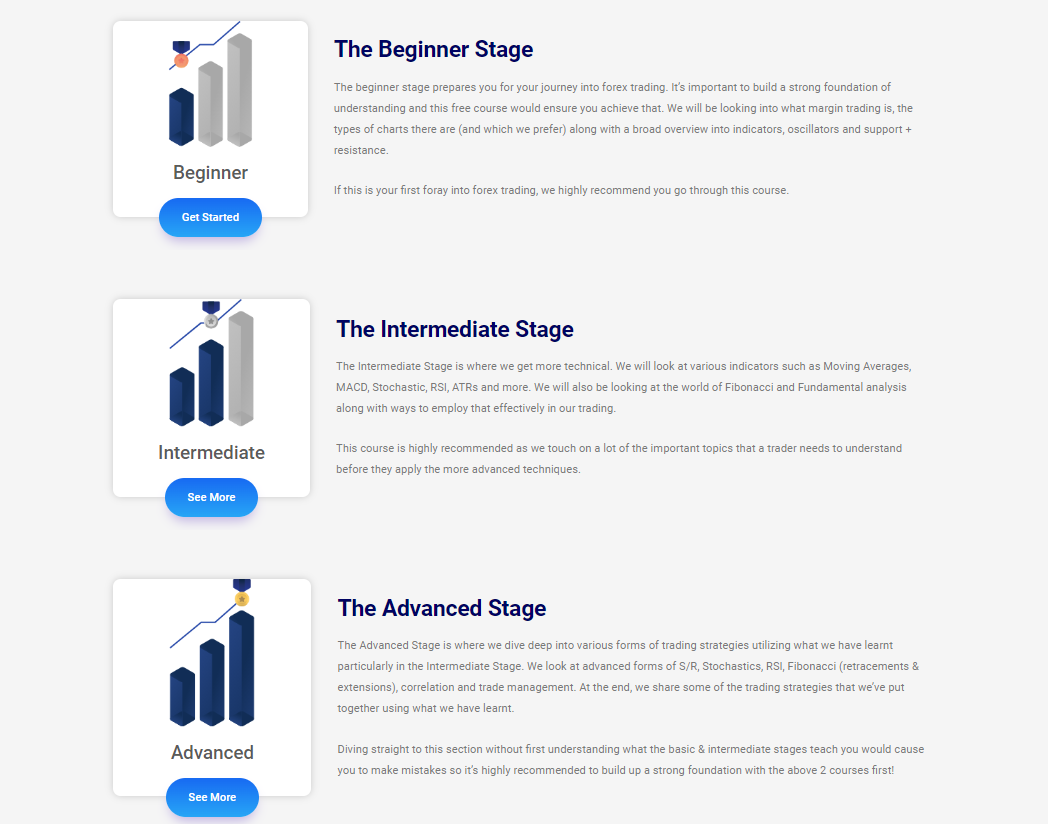Click the tallest gray bar in Beginner chart
Viewport: 1048px width, 824px height.
(x=239, y=90)
